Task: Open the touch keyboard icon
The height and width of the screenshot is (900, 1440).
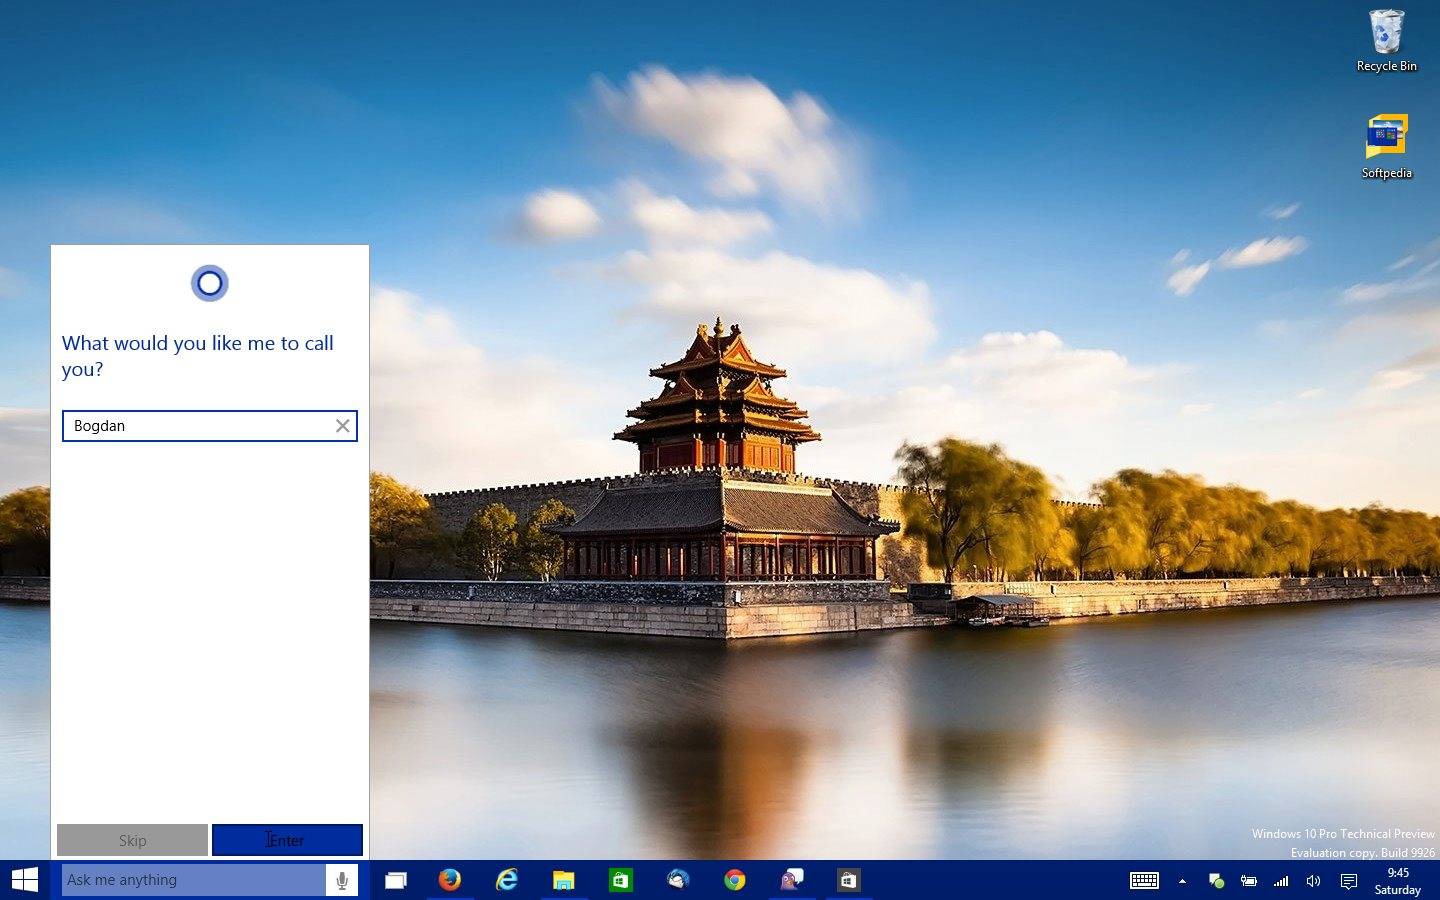Action: coord(1144,881)
